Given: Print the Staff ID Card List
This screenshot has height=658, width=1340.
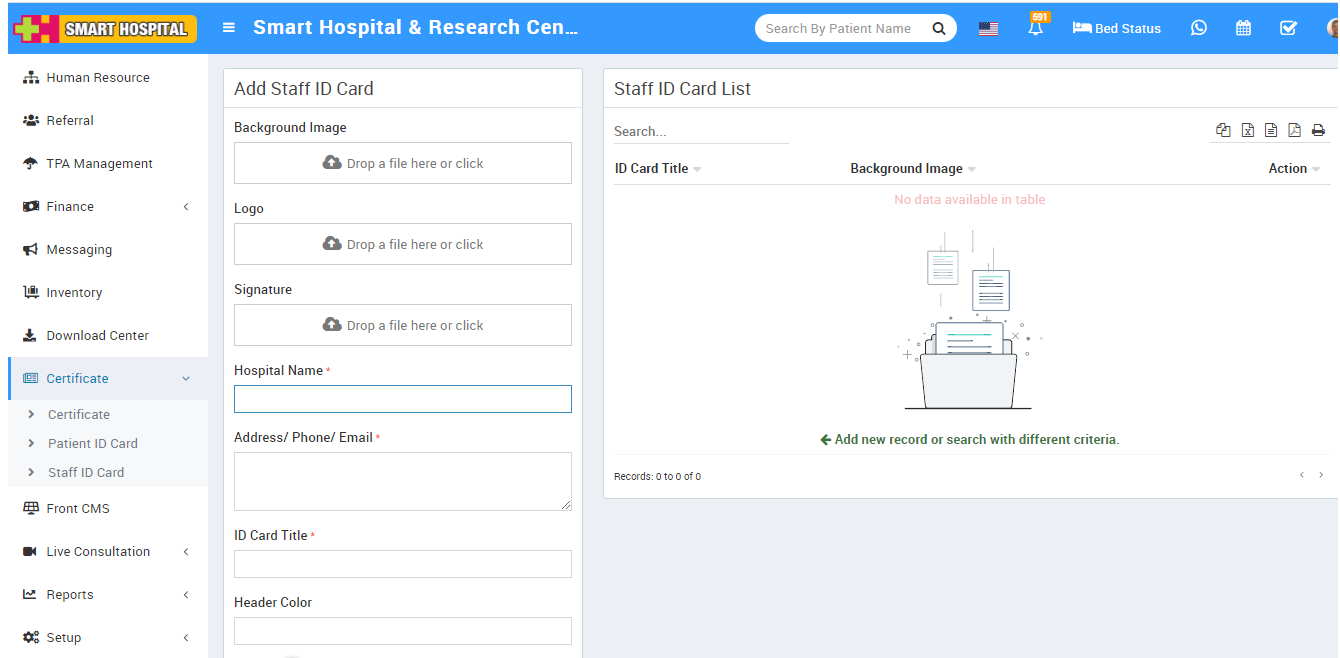Looking at the screenshot, I should click(x=1319, y=130).
